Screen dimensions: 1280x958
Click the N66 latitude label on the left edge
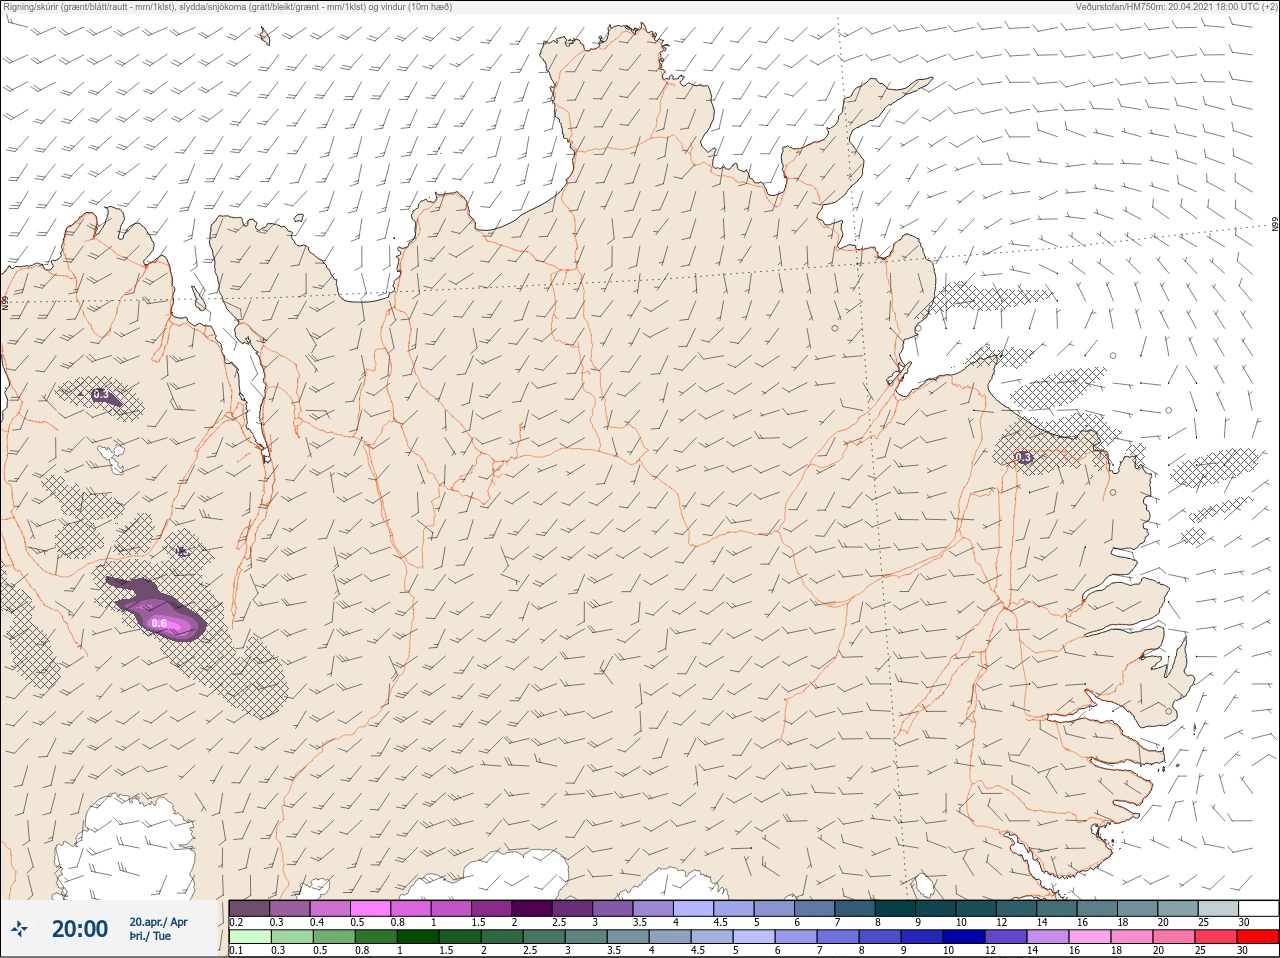click(x=5, y=302)
